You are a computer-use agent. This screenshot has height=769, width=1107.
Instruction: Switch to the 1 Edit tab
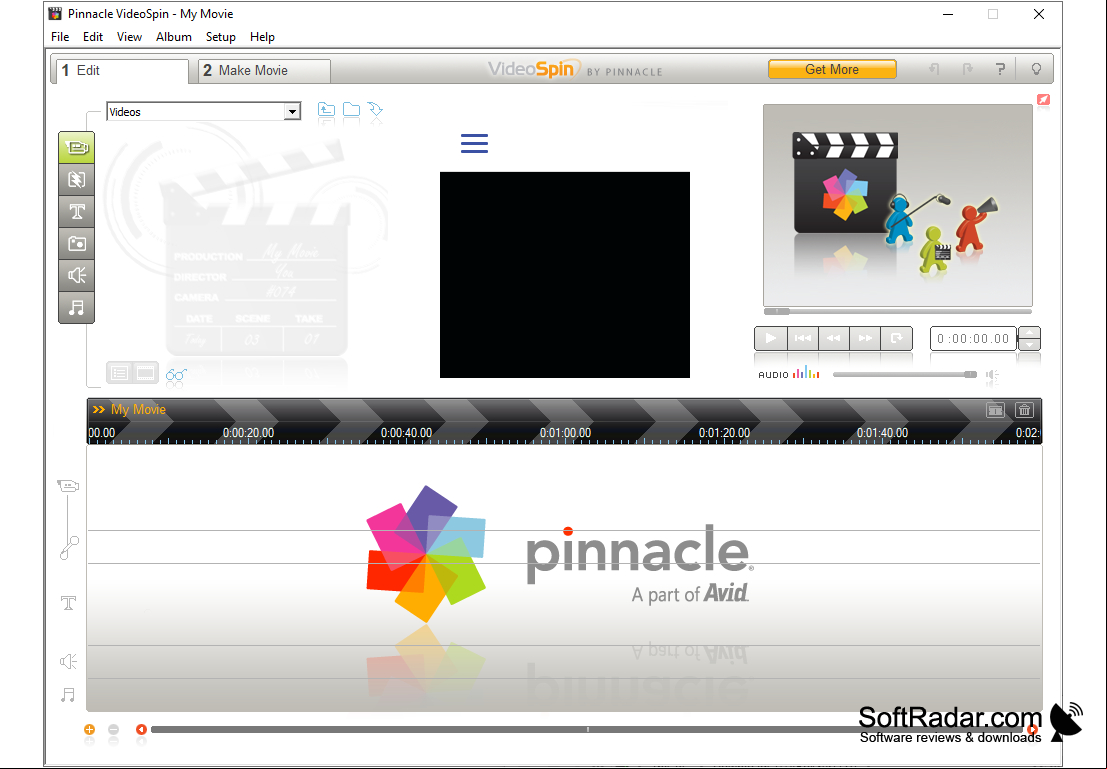point(120,71)
